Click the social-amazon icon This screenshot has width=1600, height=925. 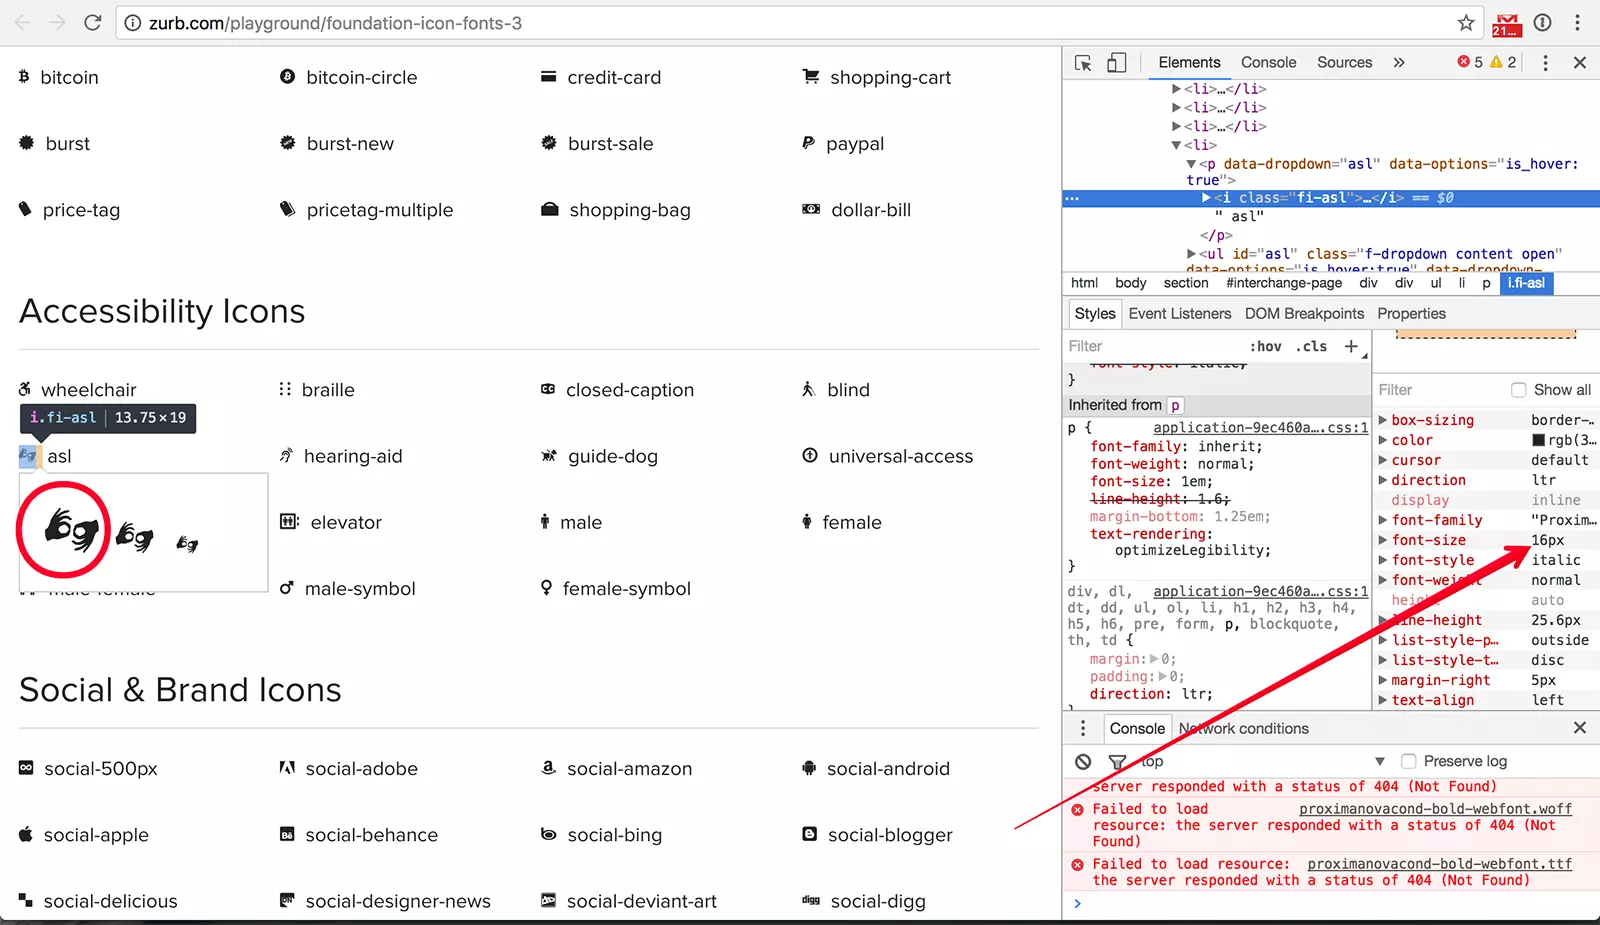548,767
